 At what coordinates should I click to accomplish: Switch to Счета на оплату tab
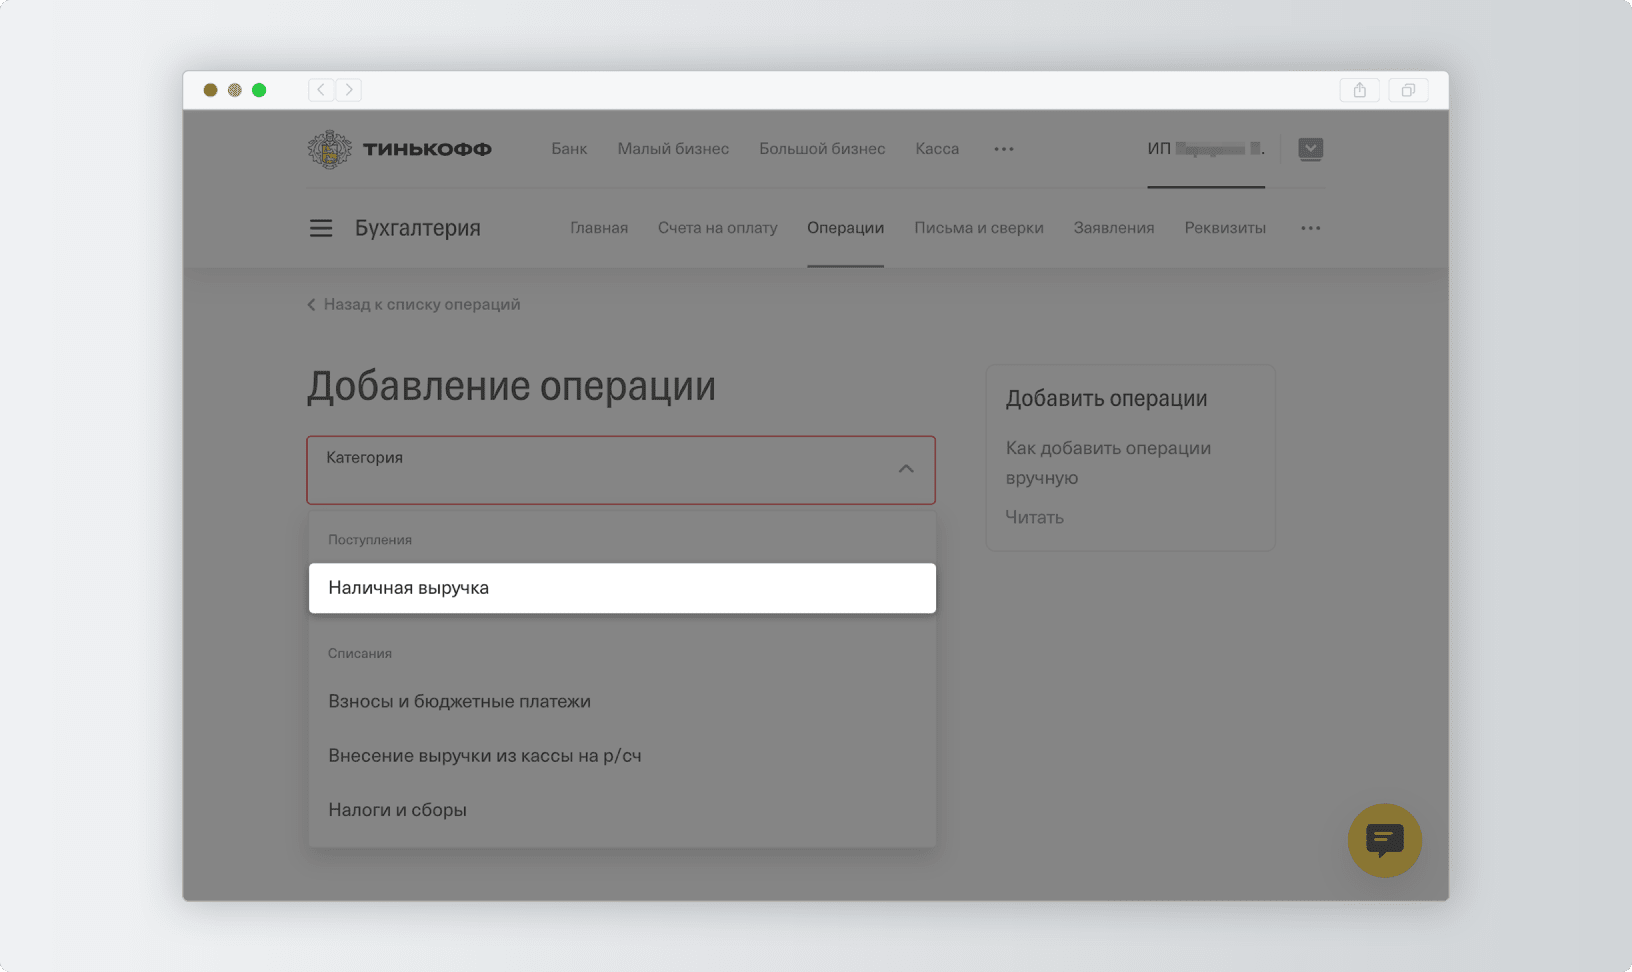click(717, 228)
